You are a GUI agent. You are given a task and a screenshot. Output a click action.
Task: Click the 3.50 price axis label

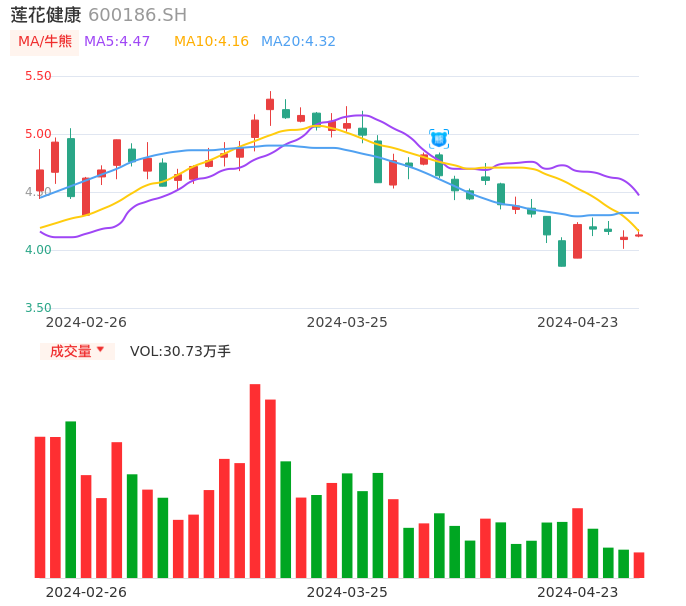(38, 308)
